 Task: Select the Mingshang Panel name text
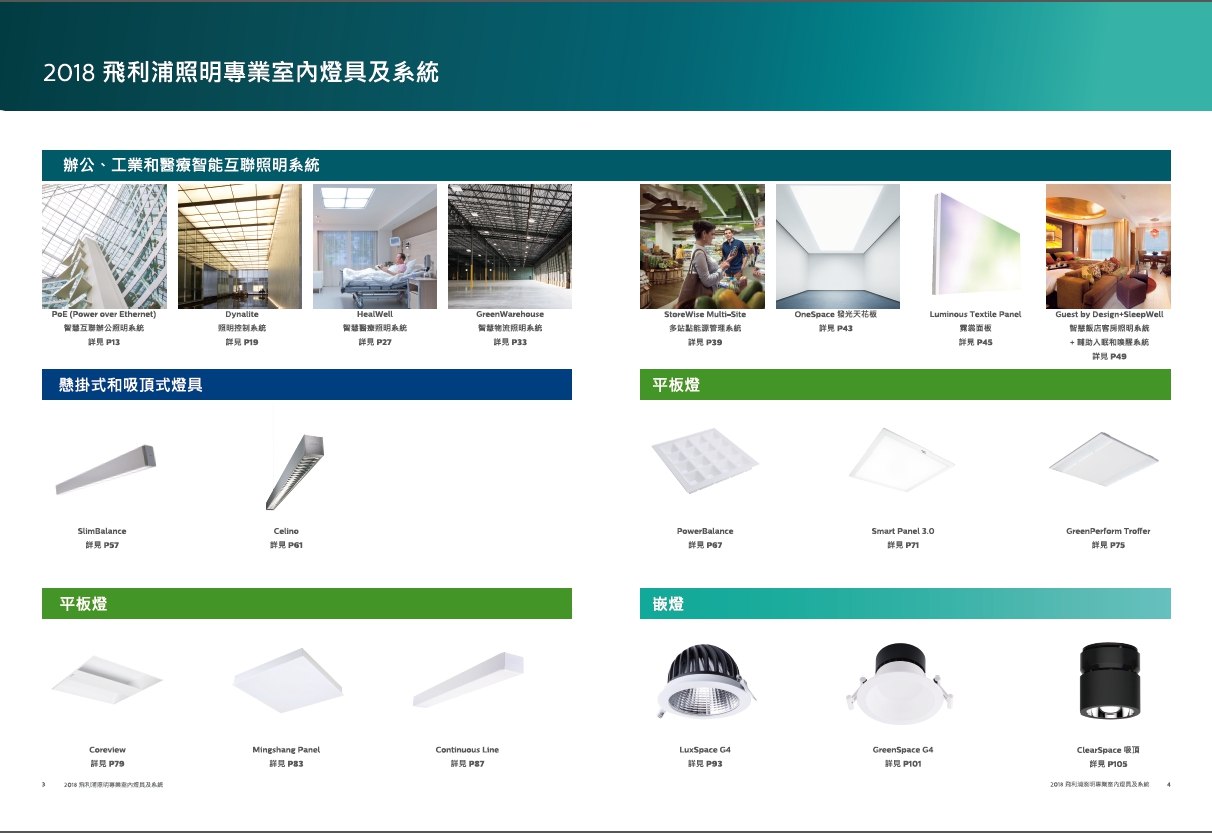click(x=286, y=749)
